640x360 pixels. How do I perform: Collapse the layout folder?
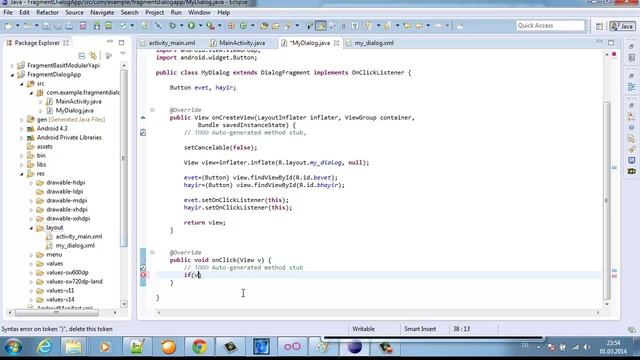click(31, 228)
